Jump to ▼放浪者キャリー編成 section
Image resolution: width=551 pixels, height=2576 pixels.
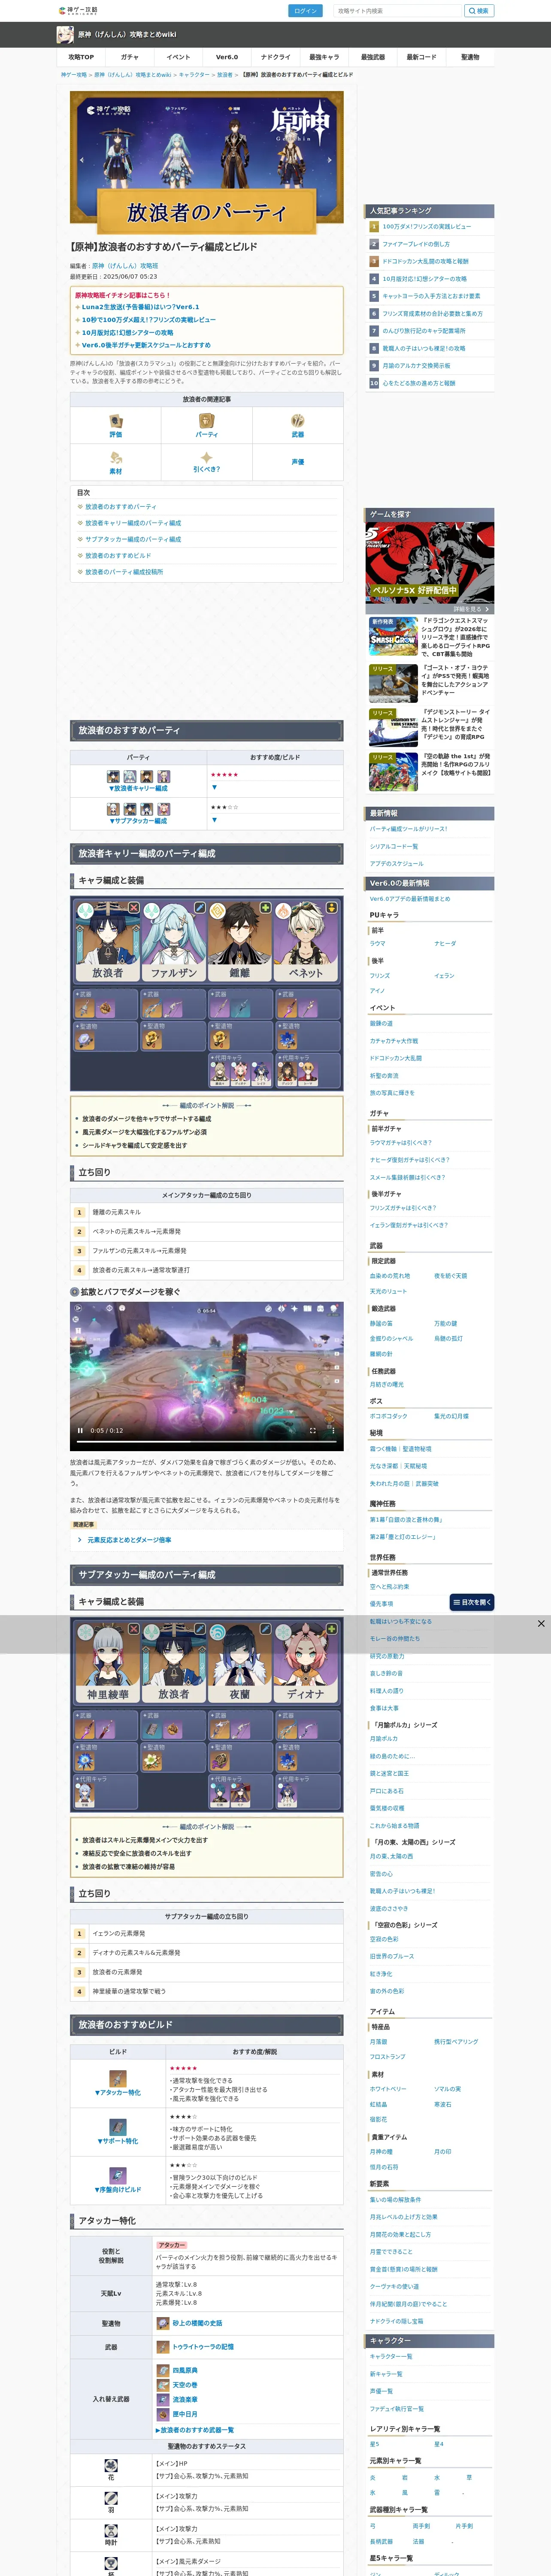coord(138,788)
